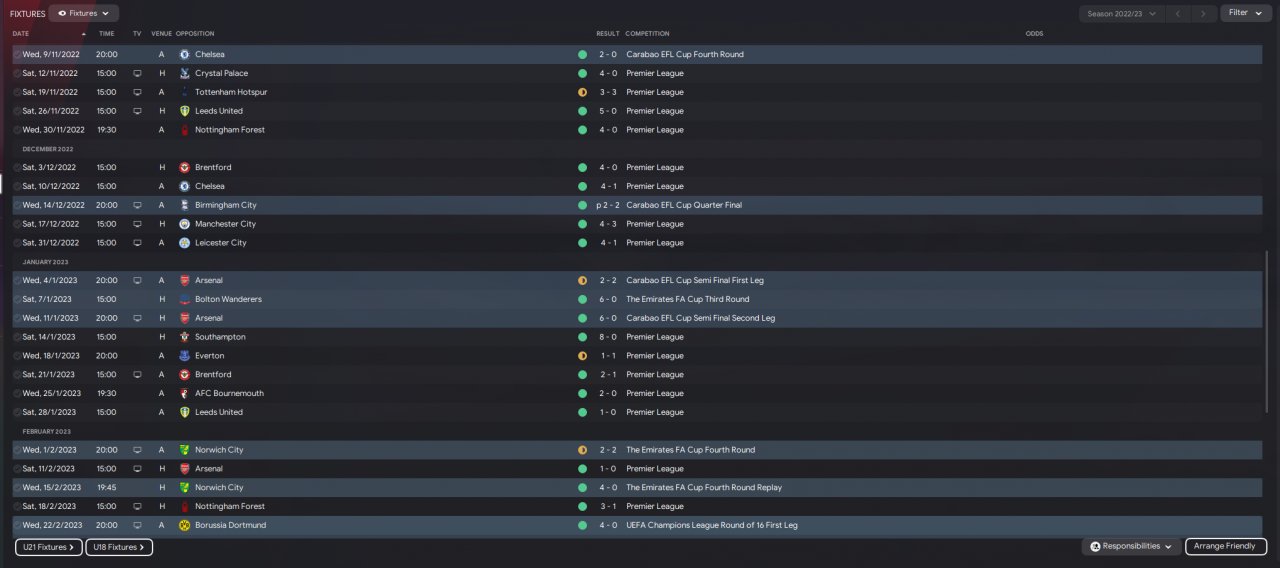Go to the next season arrow

click(x=1204, y=13)
